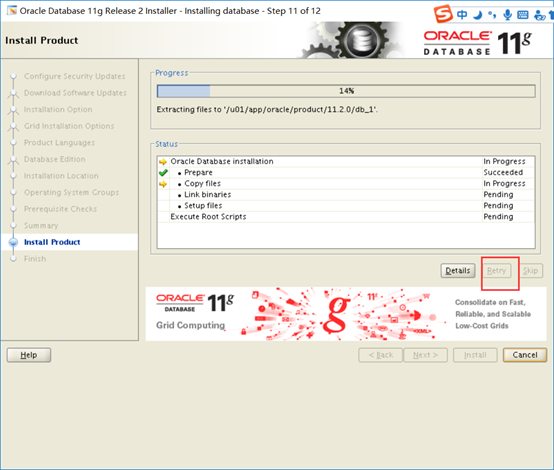
Task: Select Installation Option step
Action: [x=58, y=110]
